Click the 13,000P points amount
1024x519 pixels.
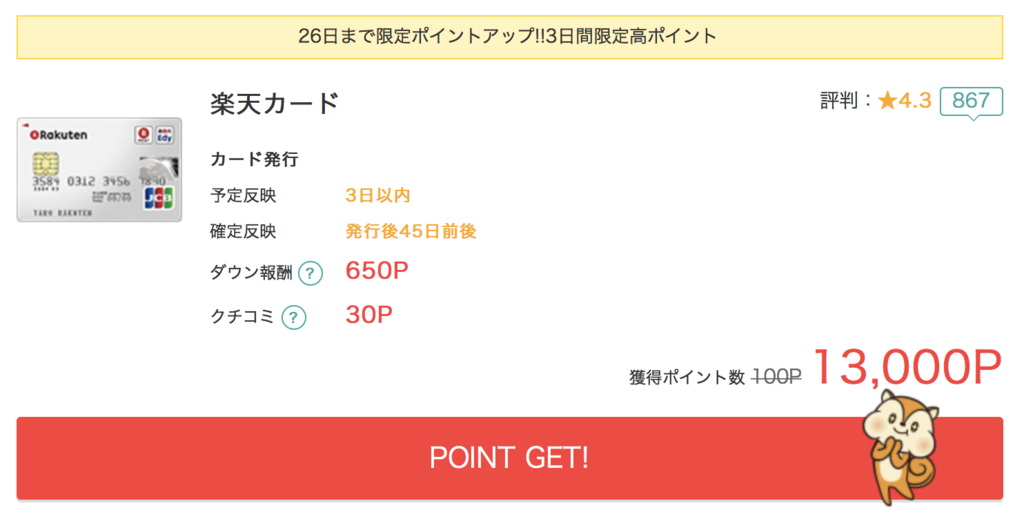coord(907,367)
